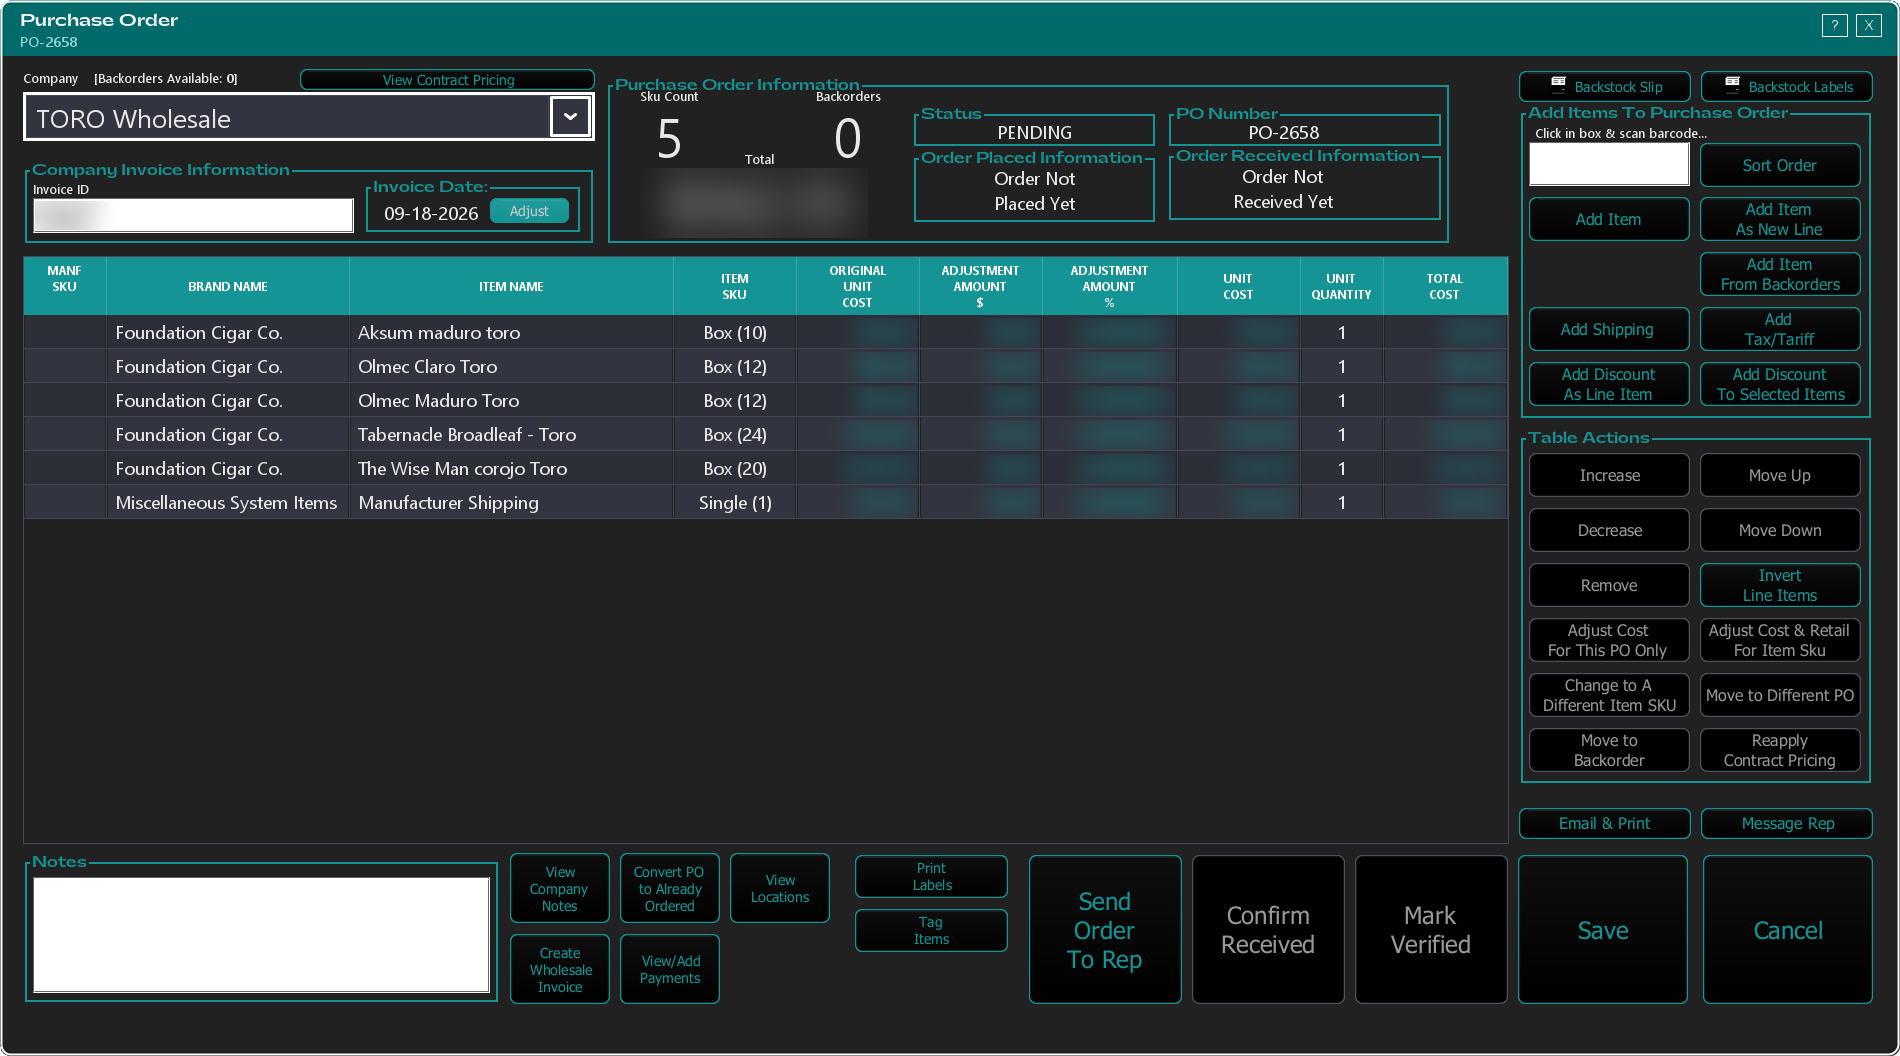This screenshot has width=1900, height=1056.
Task: Click inside the Notes text area
Action: coord(261,935)
